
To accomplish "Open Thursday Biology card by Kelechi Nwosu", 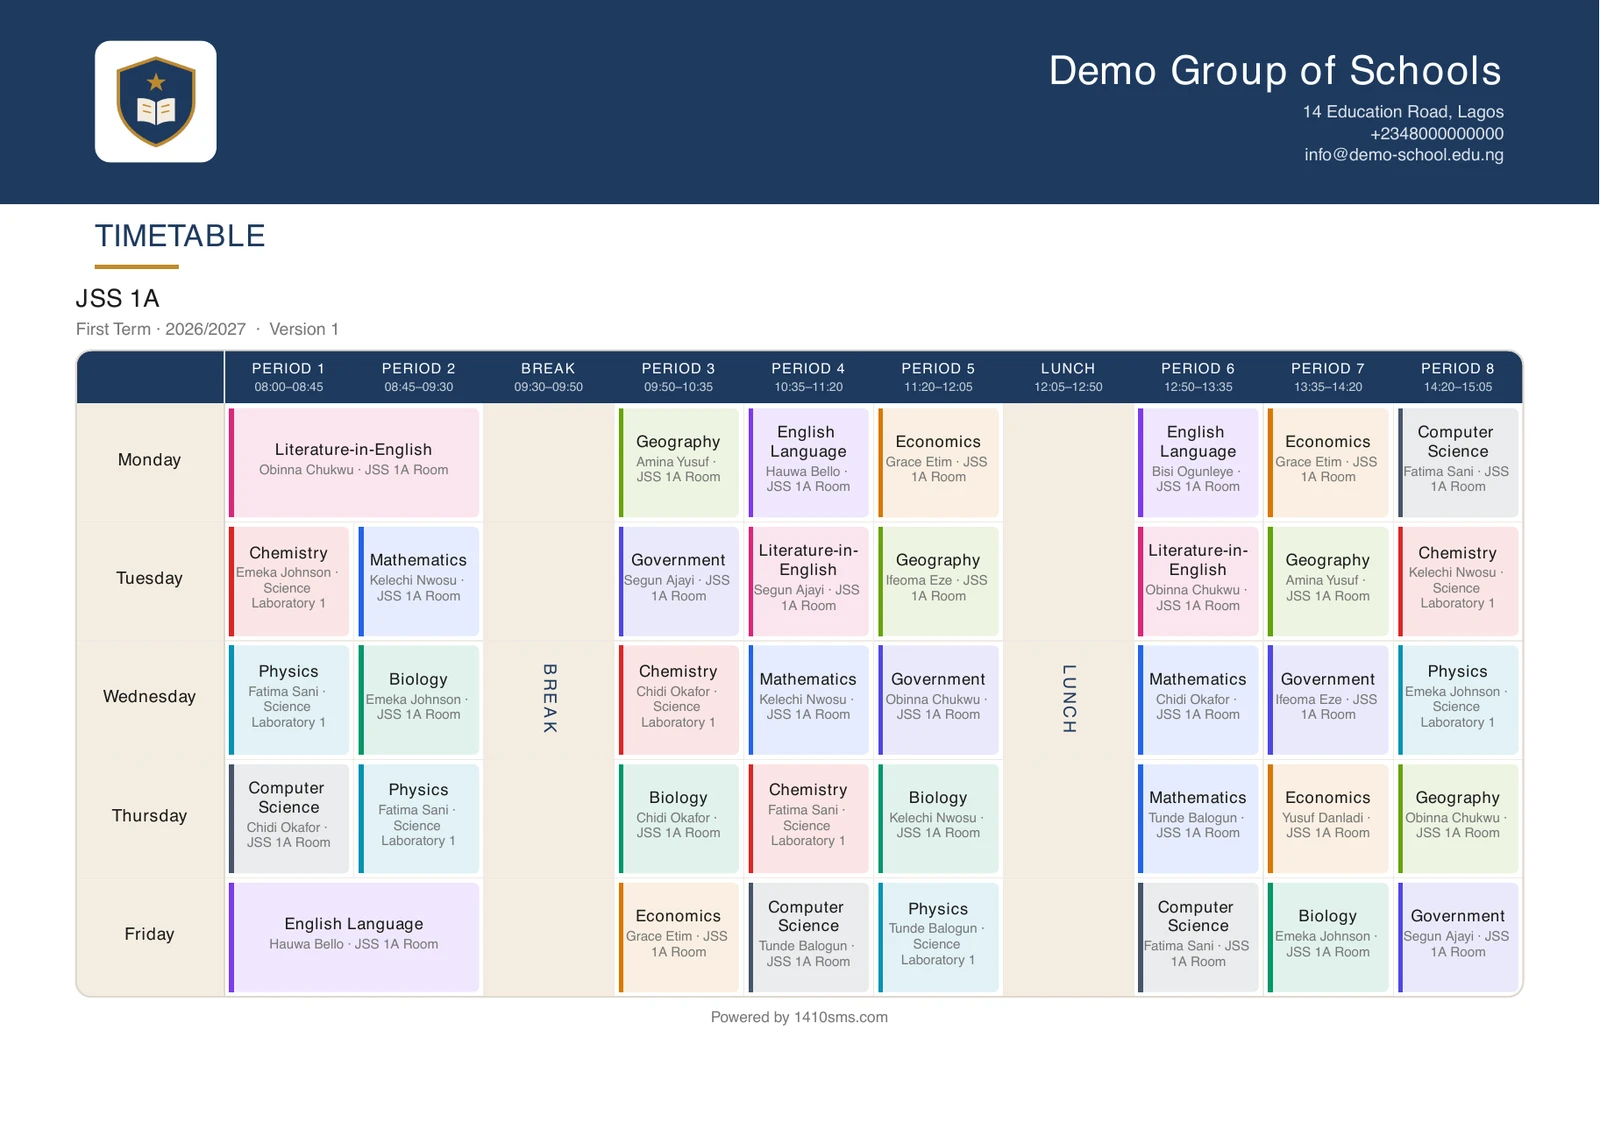I will (938, 818).
